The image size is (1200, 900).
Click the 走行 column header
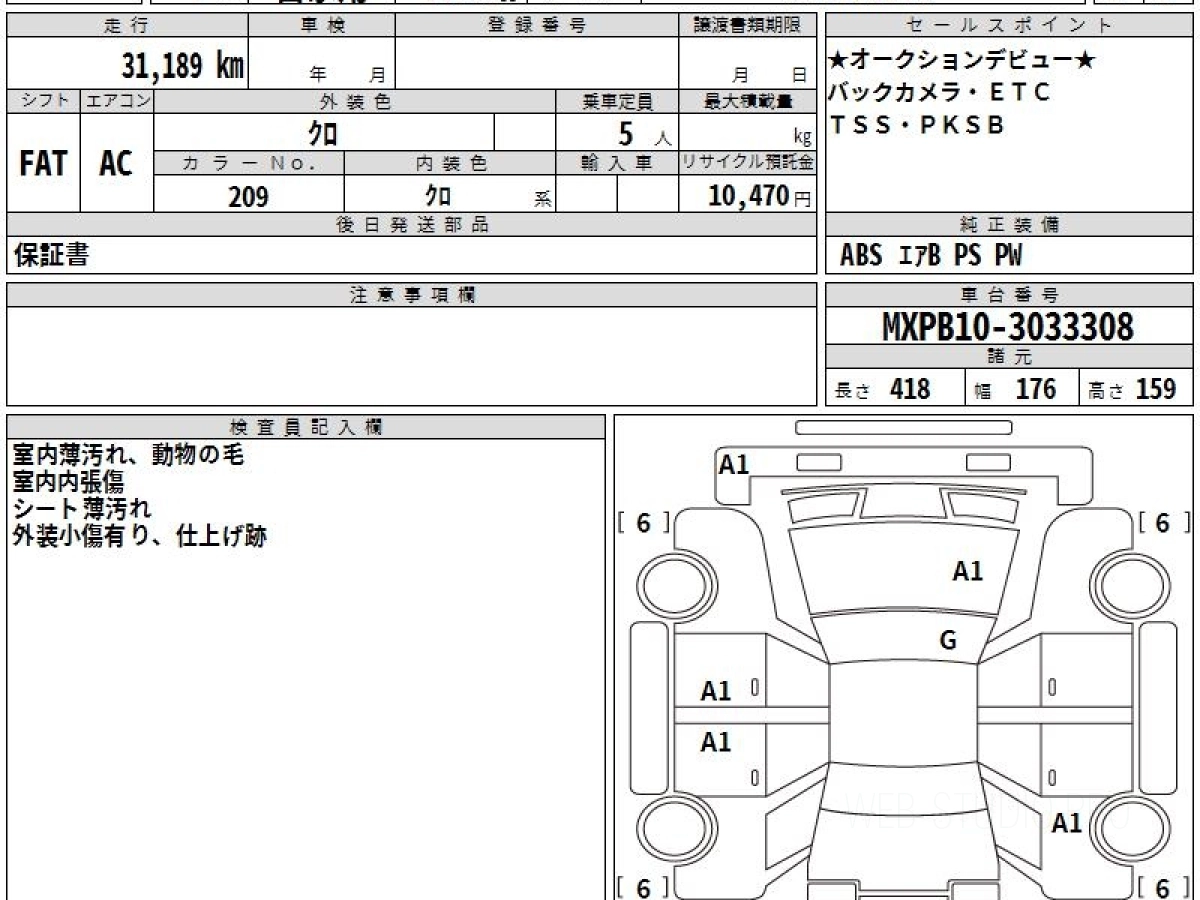127,26
